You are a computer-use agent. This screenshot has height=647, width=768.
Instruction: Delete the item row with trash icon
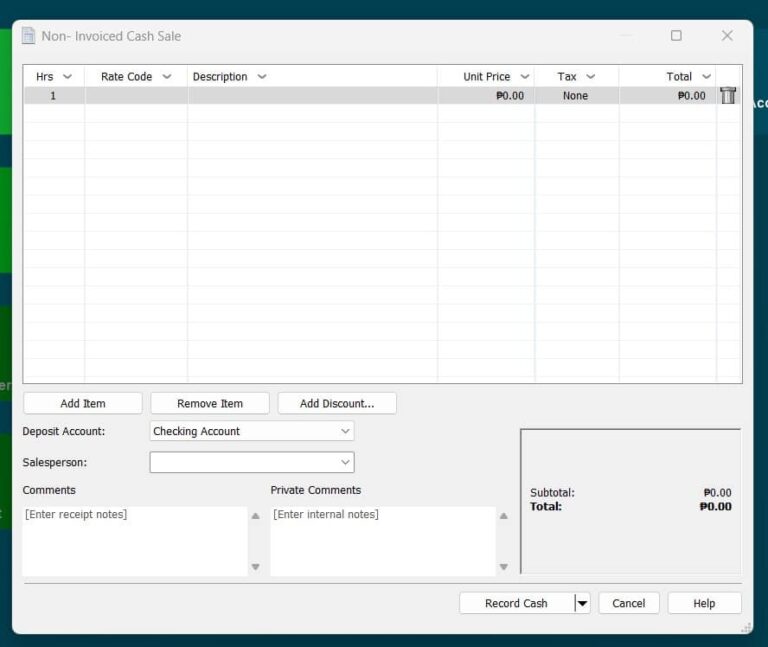[728, 96]
